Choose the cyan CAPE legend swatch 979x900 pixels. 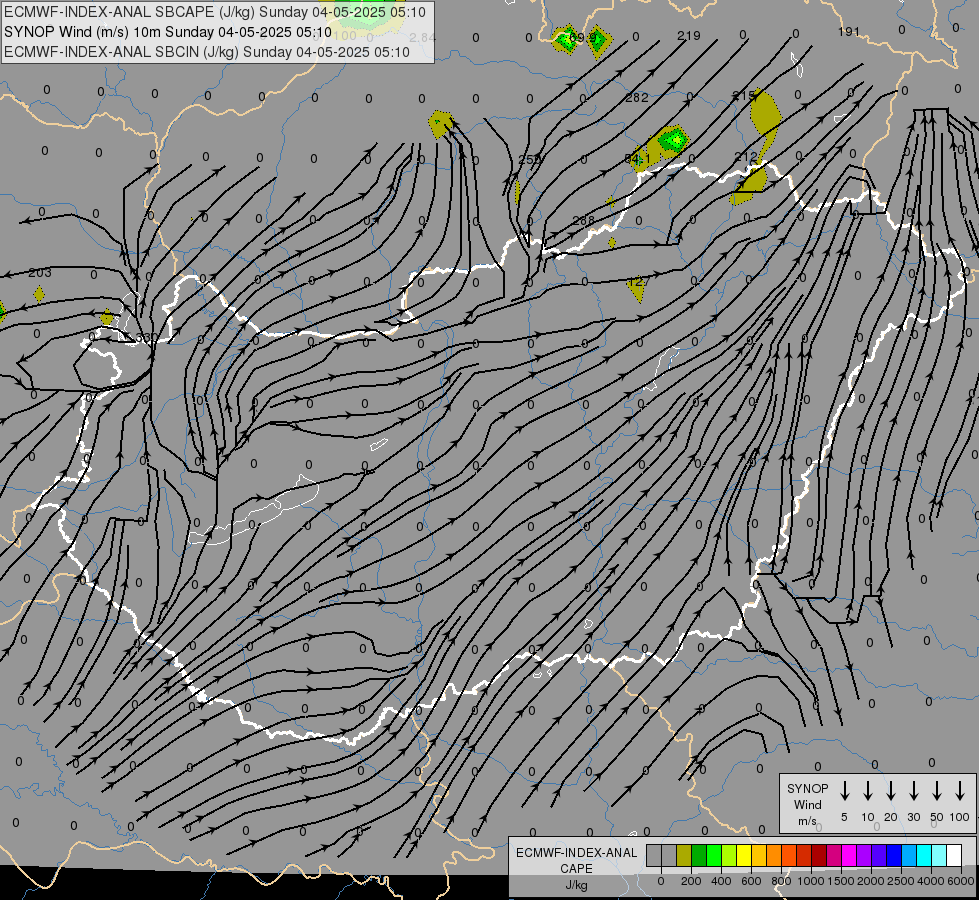[x=923, y=856]
